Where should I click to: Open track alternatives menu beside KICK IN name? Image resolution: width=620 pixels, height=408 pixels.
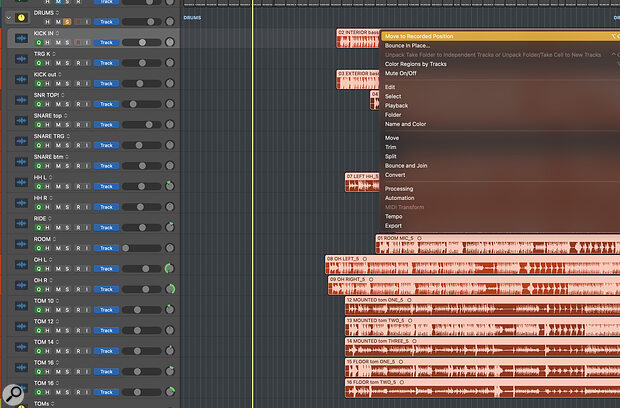[x=57, y=33]
